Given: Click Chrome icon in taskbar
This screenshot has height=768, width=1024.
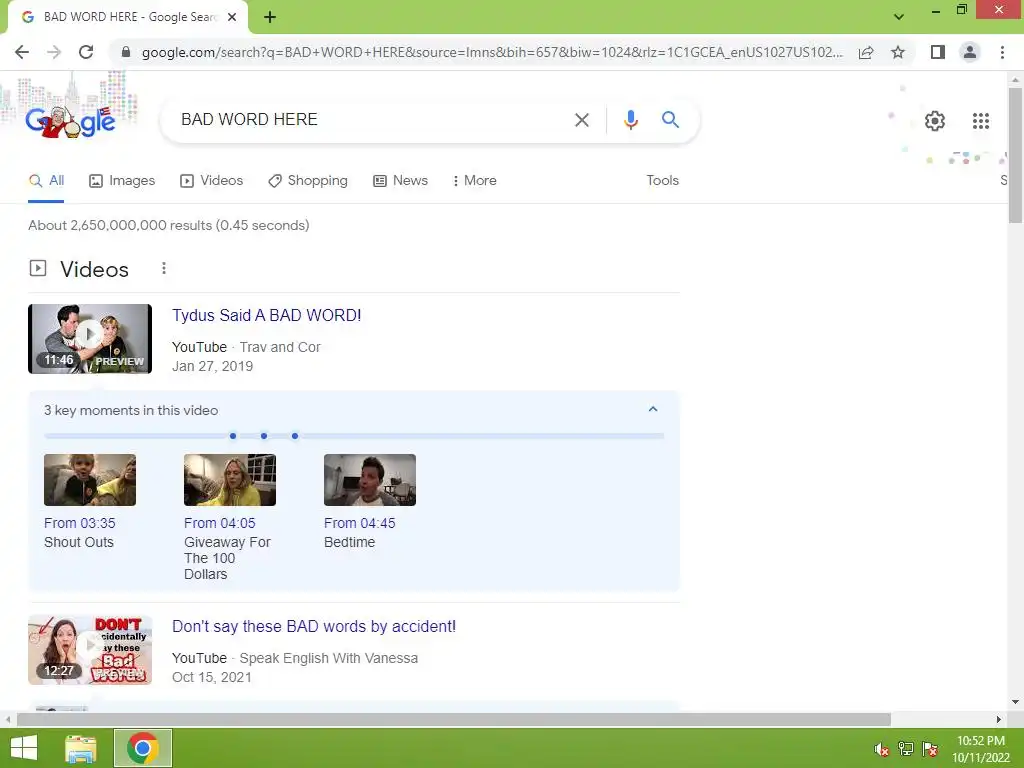Looking at the screenshot, I should [143, 748].
